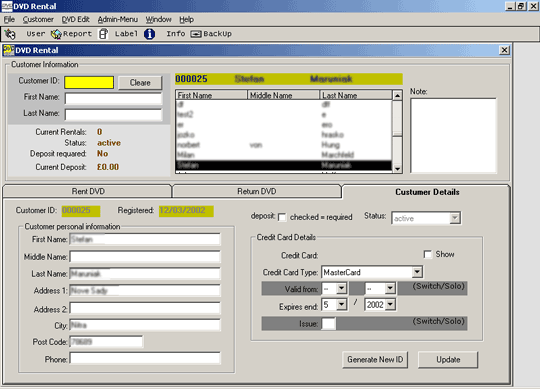
Task: Click the Generate New ID button
Action: click(x=375, y=360)
